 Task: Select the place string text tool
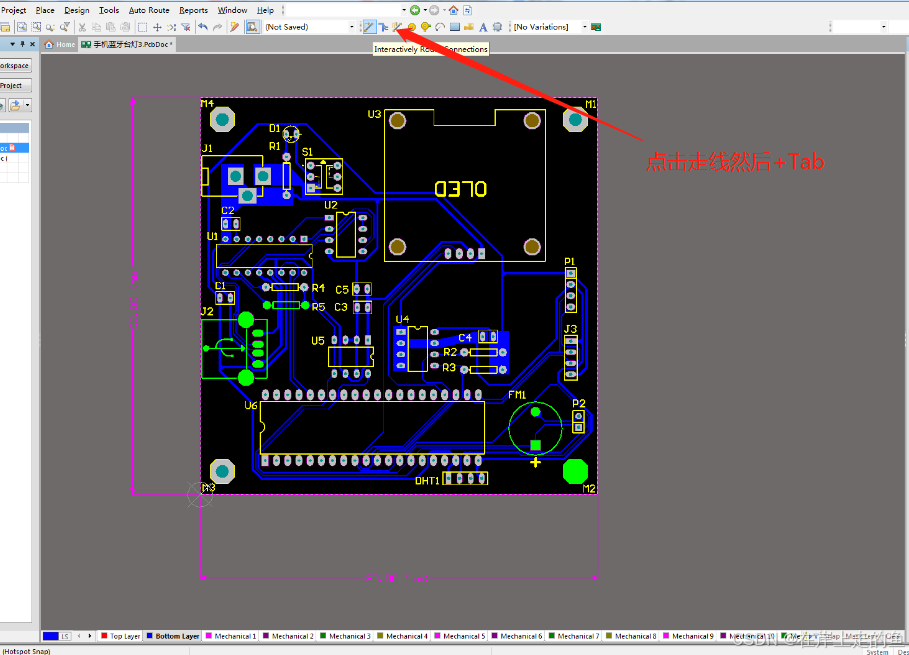[x=483, y=27]
